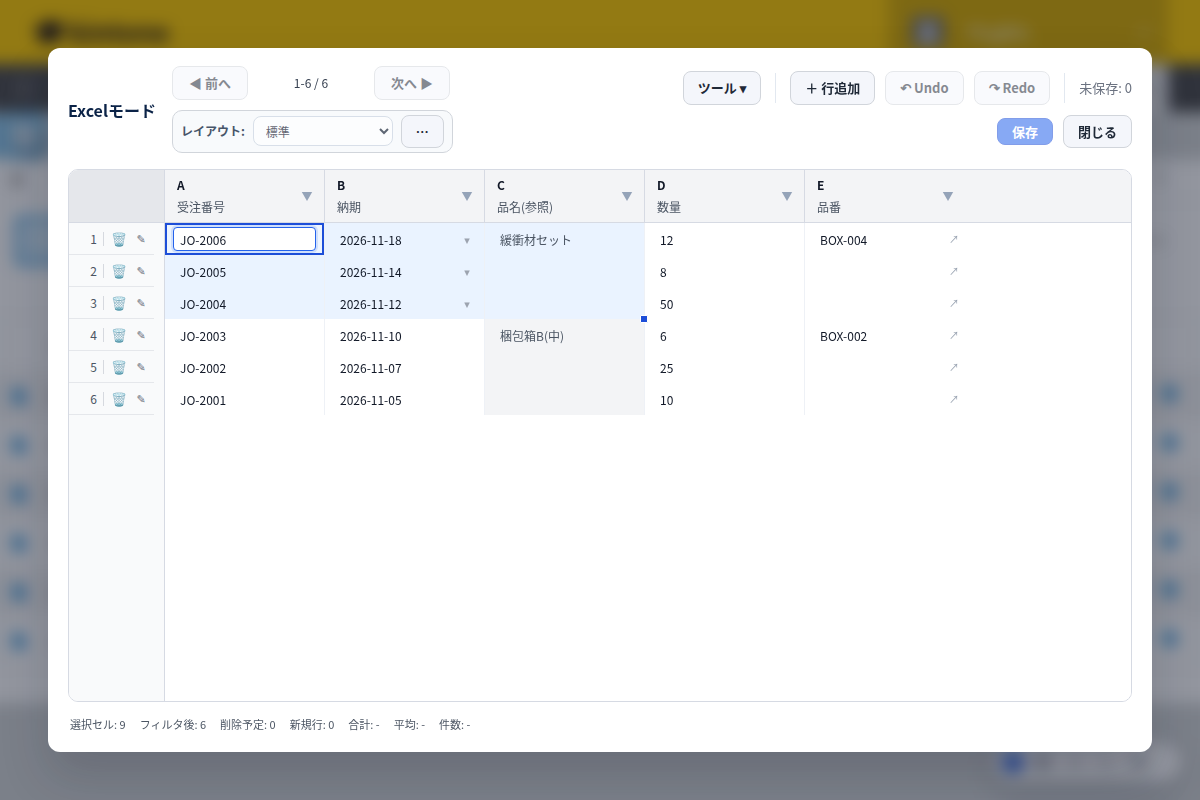Open filter for column C 品名(参照)

(x=627, y=196)
